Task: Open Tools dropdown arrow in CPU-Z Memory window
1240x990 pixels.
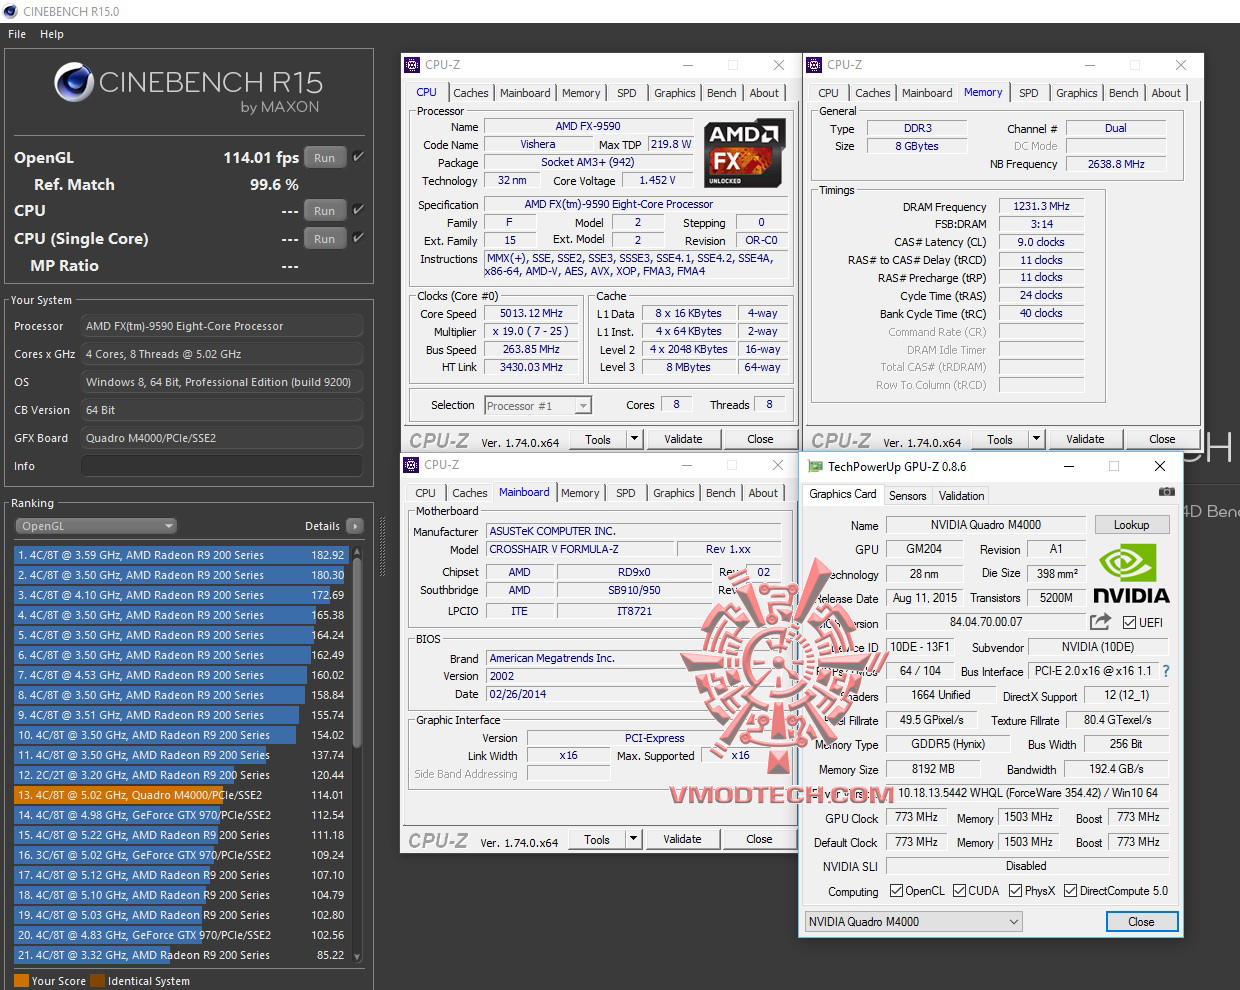Action: click(x=1036, y=439)
